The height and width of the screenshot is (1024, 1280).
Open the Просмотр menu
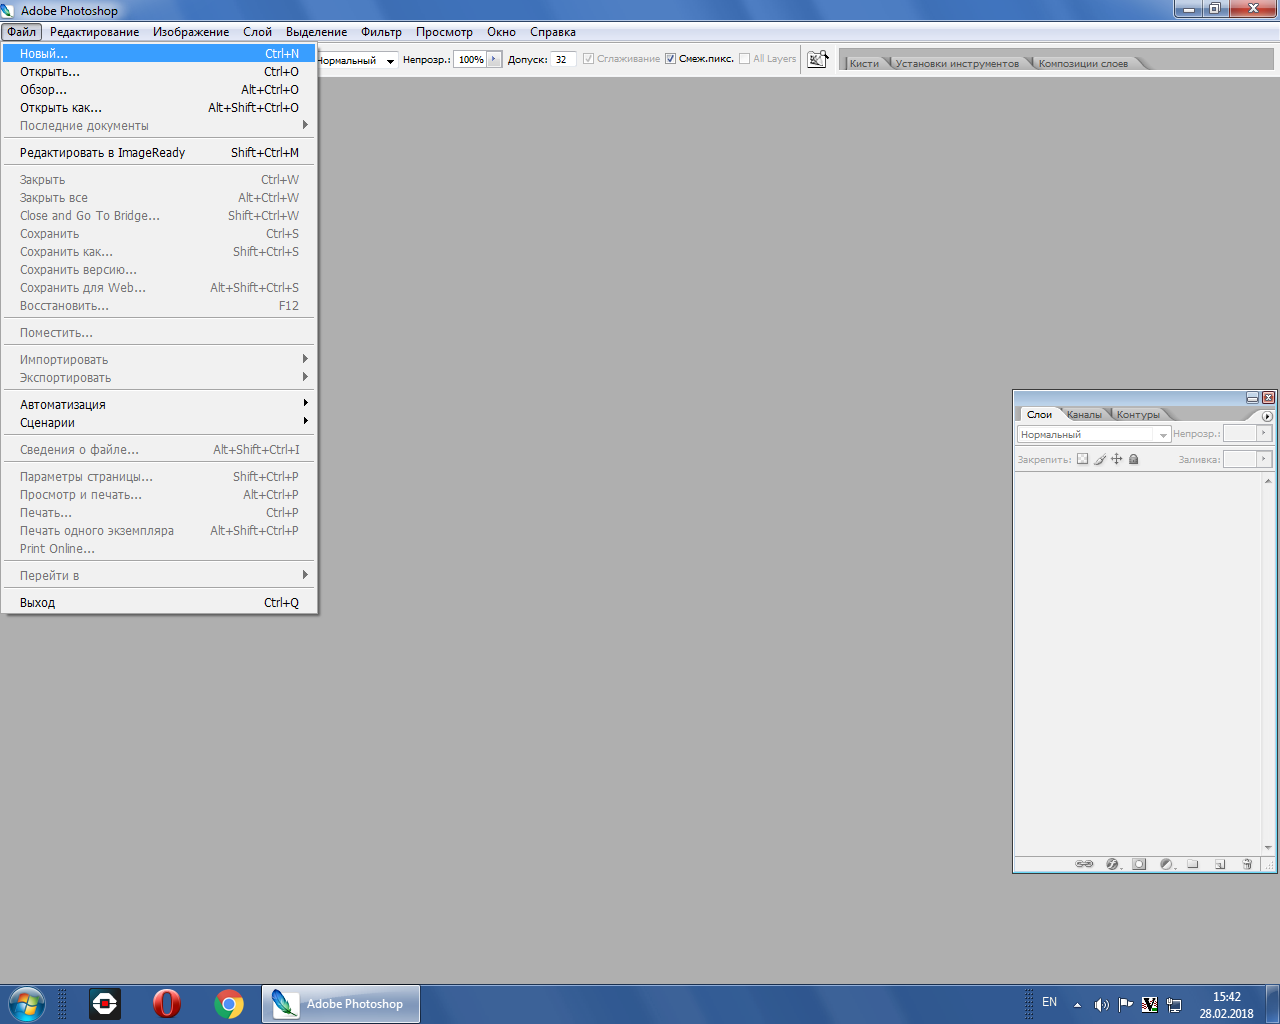(444, 32)
